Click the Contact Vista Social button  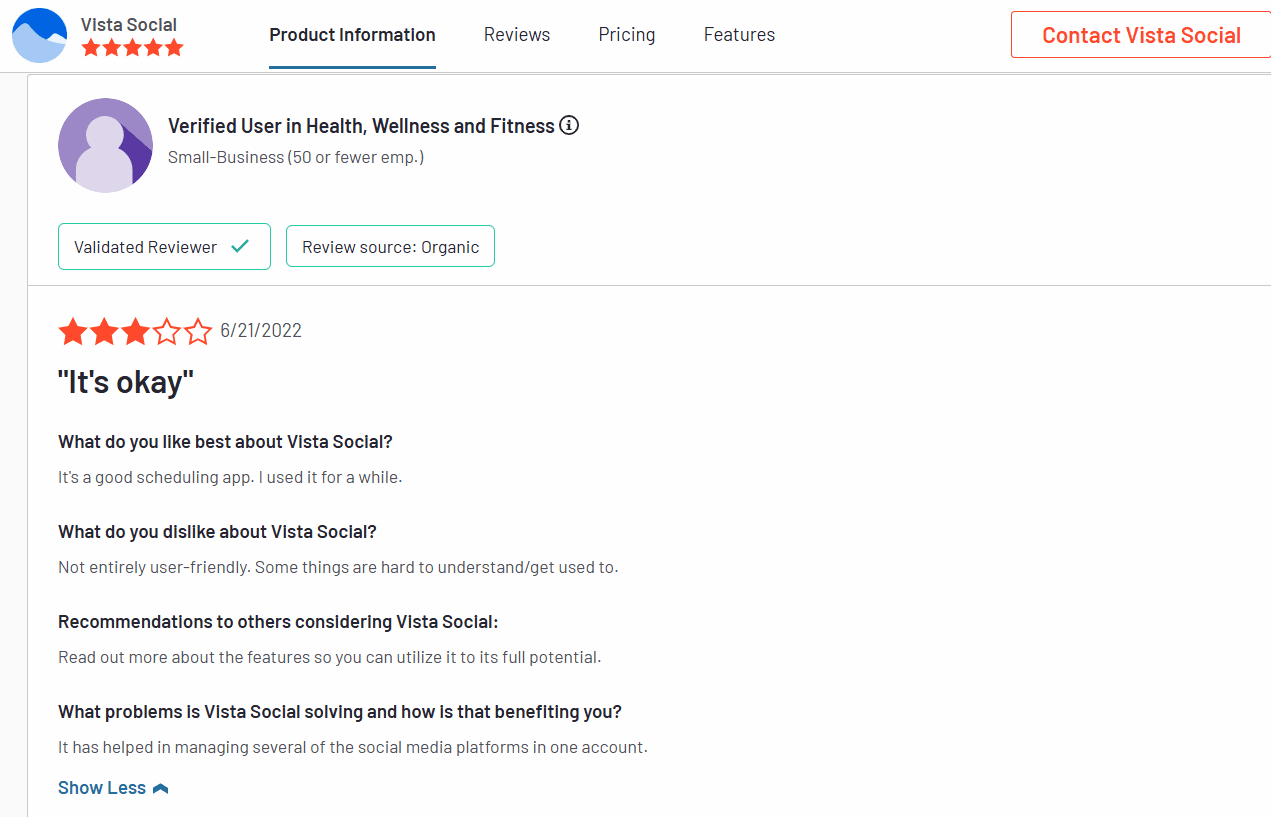[x=1140, y=34]
